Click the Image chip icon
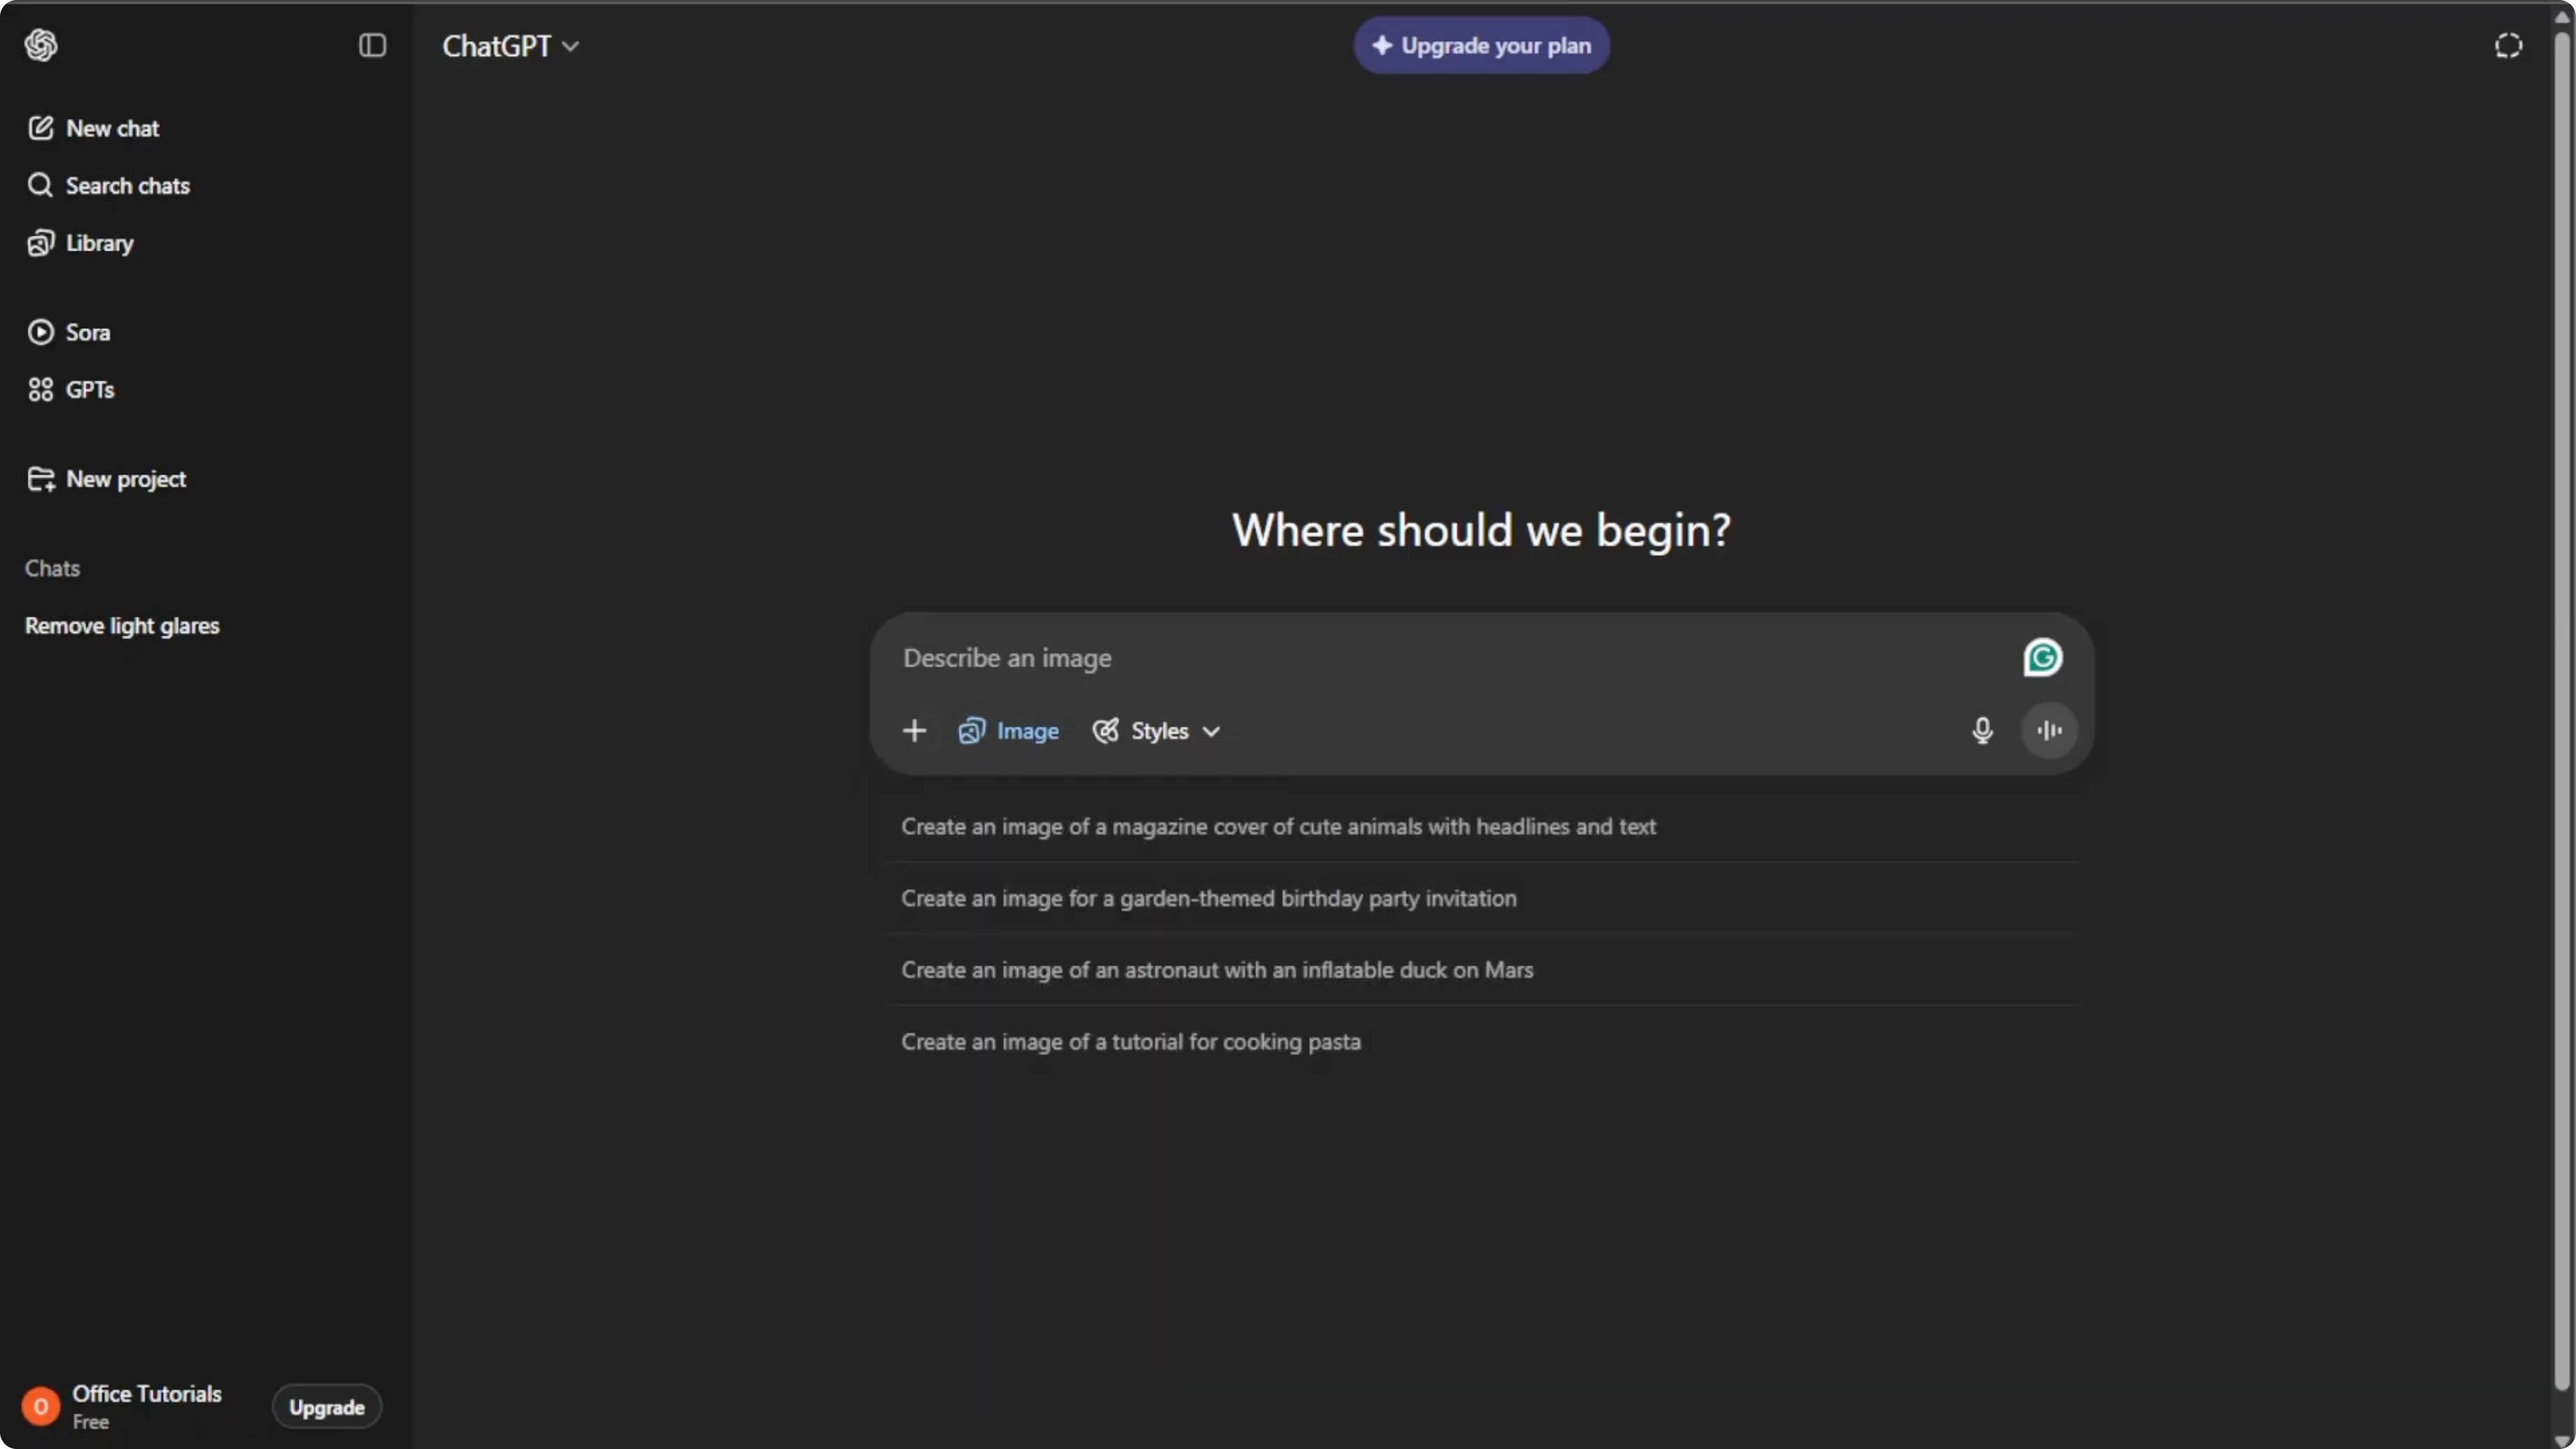The image size is (2576, 1449). (x=971, y=731)
